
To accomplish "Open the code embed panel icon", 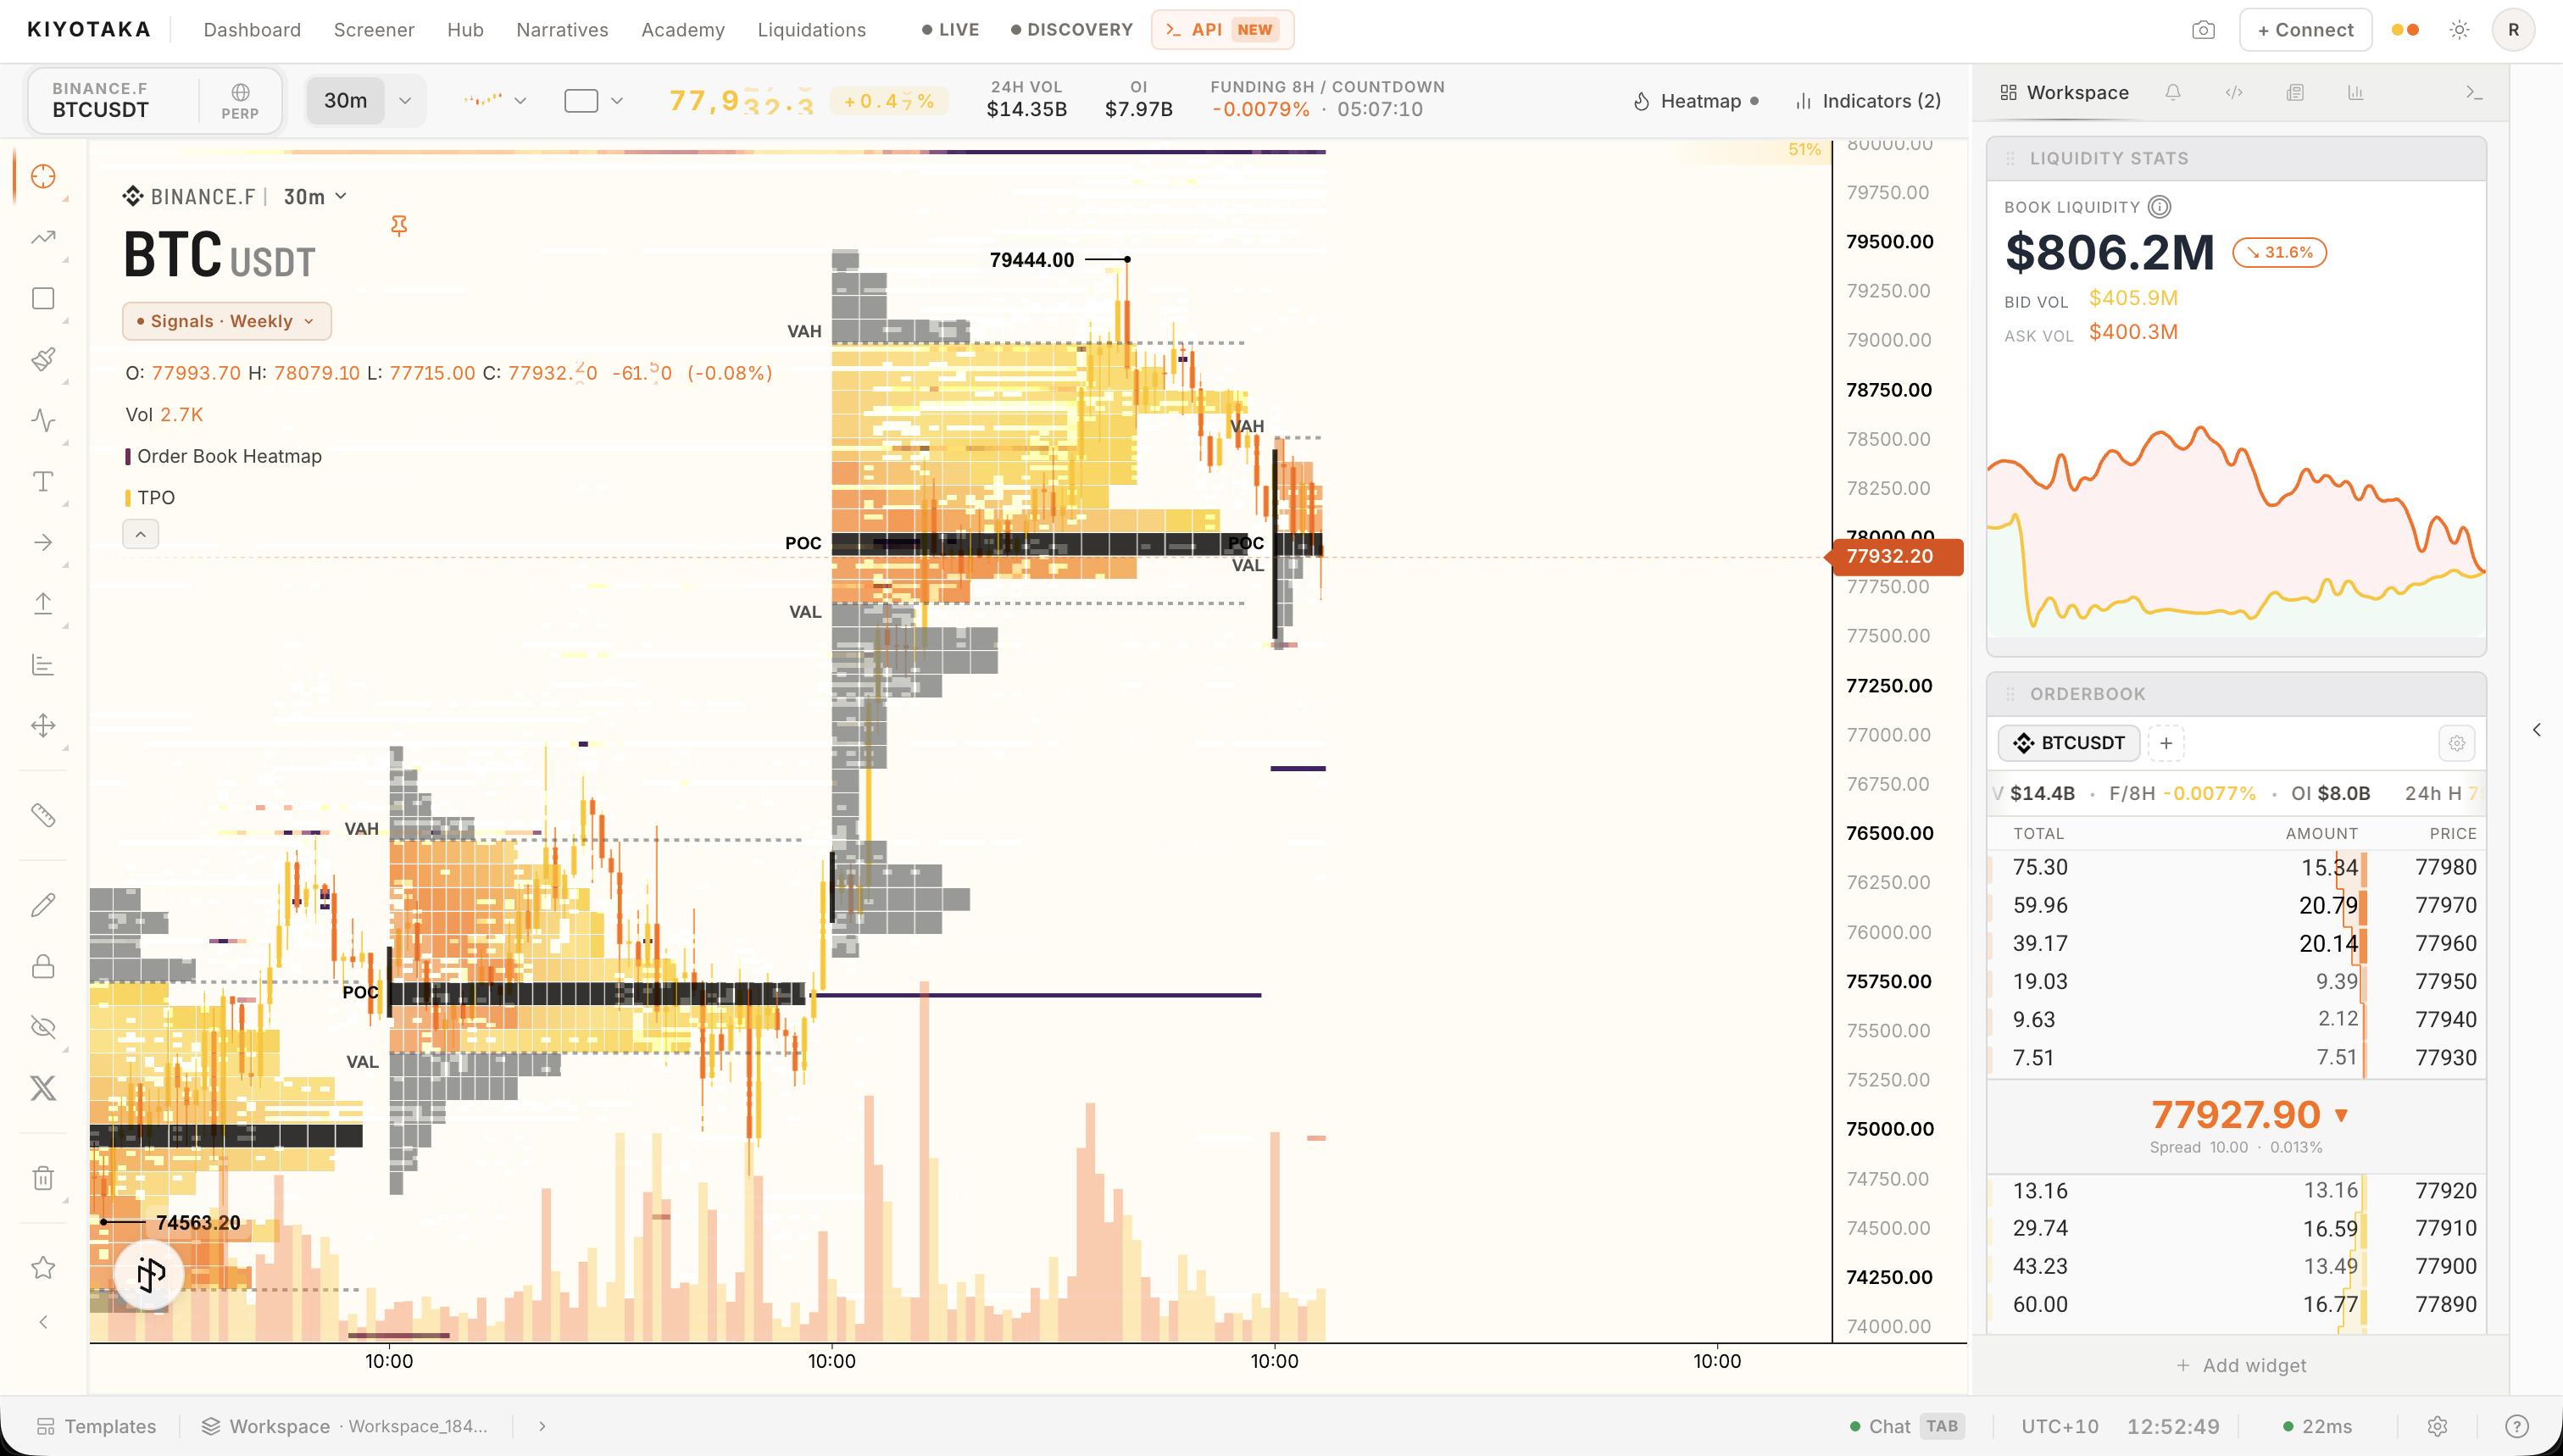I will tap(2234, 93).
